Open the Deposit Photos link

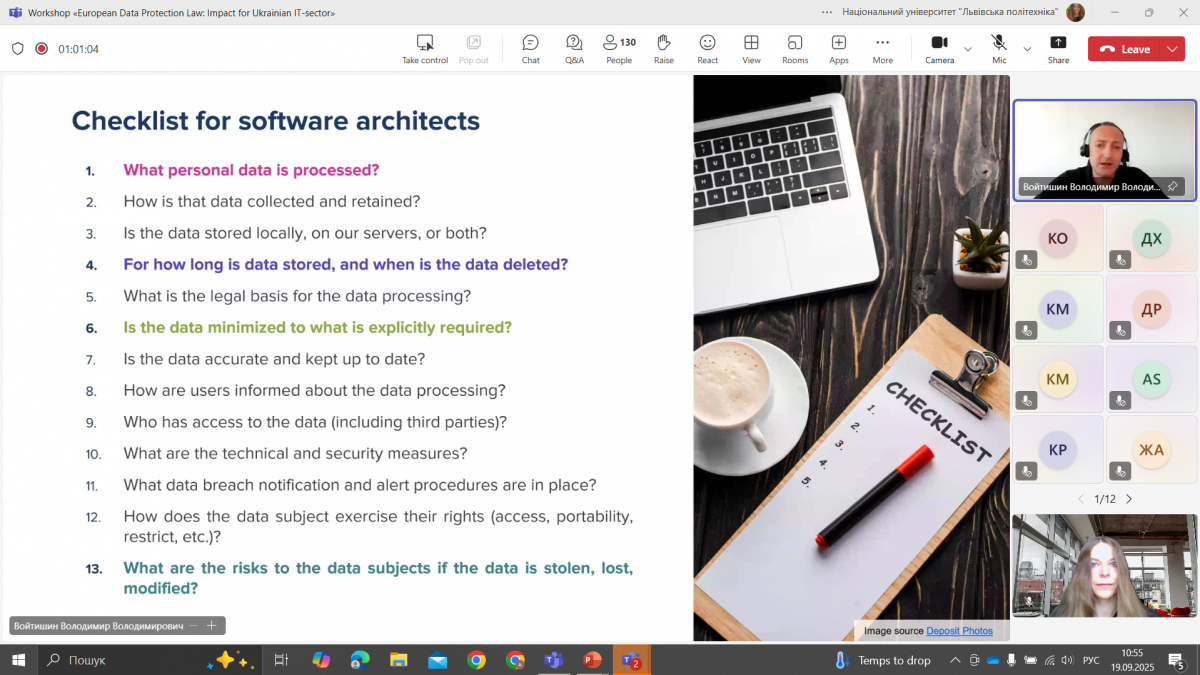pyautogui.click(x=959, y=631)
